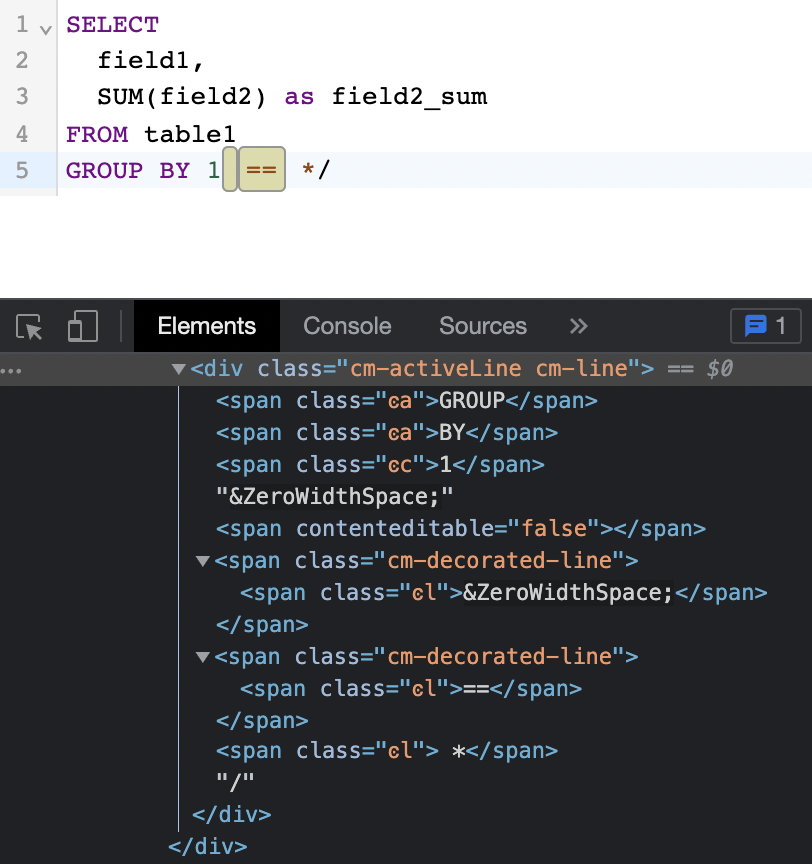812x864 pixels.
Task: Click the ellipsis icon left of the breadcrumb bar
Action: pyautogui.click(x=10, y=369)
